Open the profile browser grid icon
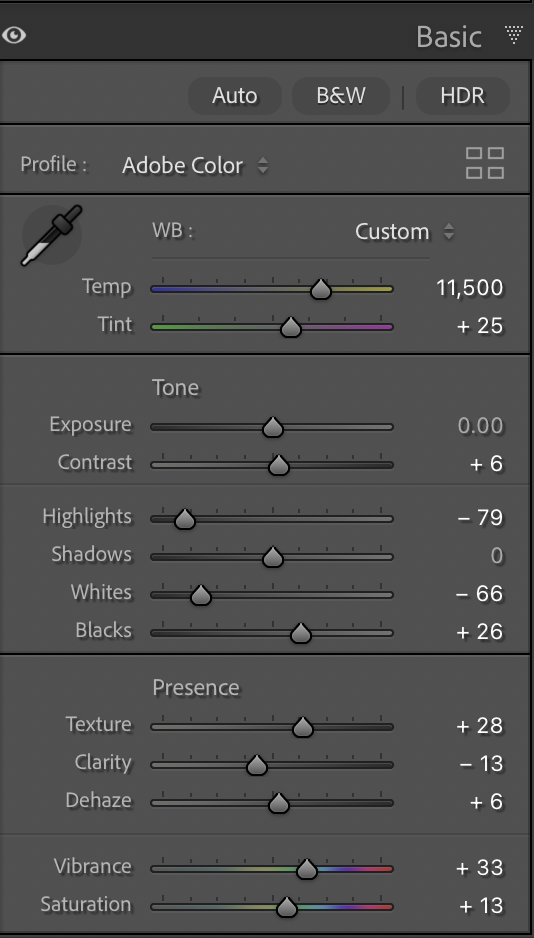The width and height of the screenshot is (534, 938). pos(485,163)
